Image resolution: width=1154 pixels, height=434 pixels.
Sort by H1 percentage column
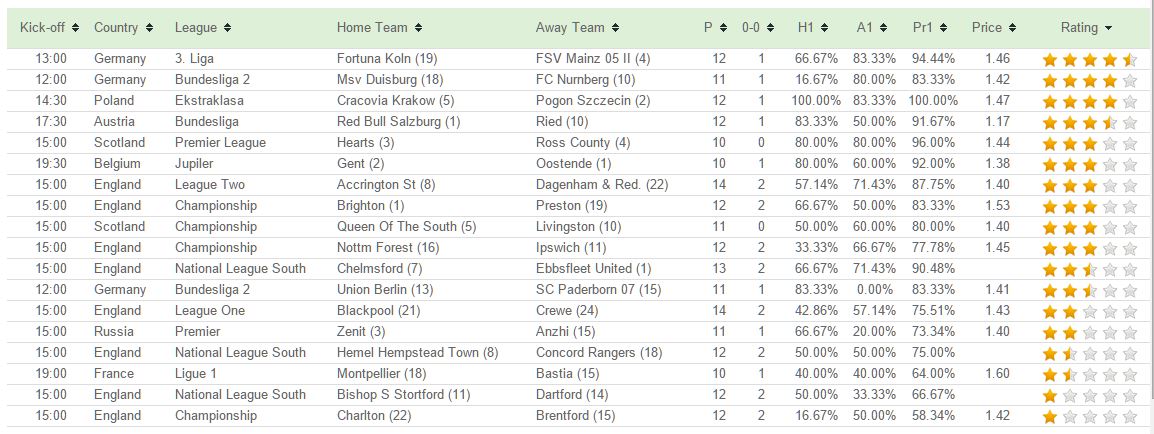(824, 28)
